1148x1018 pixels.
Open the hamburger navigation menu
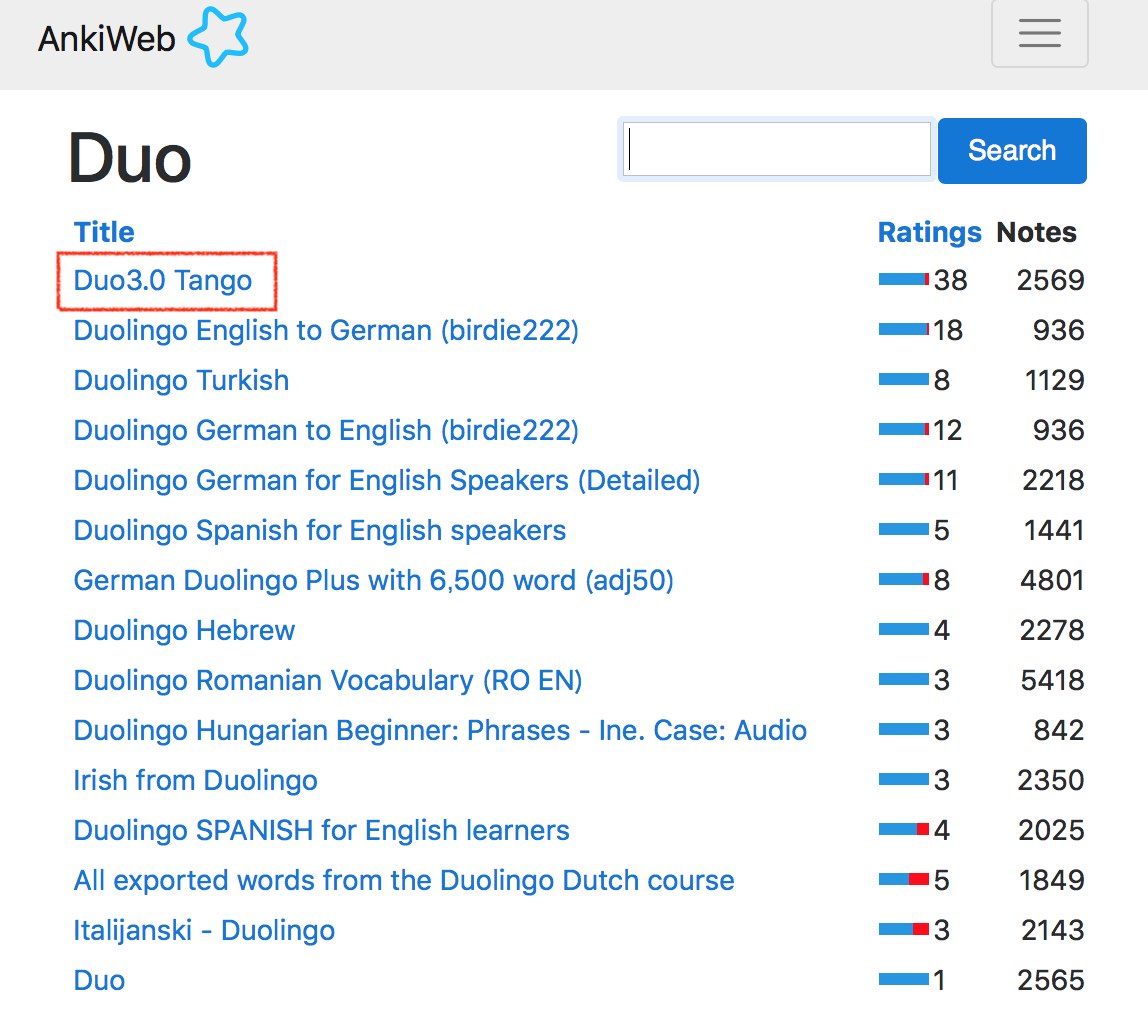[x=1039, y=34]
